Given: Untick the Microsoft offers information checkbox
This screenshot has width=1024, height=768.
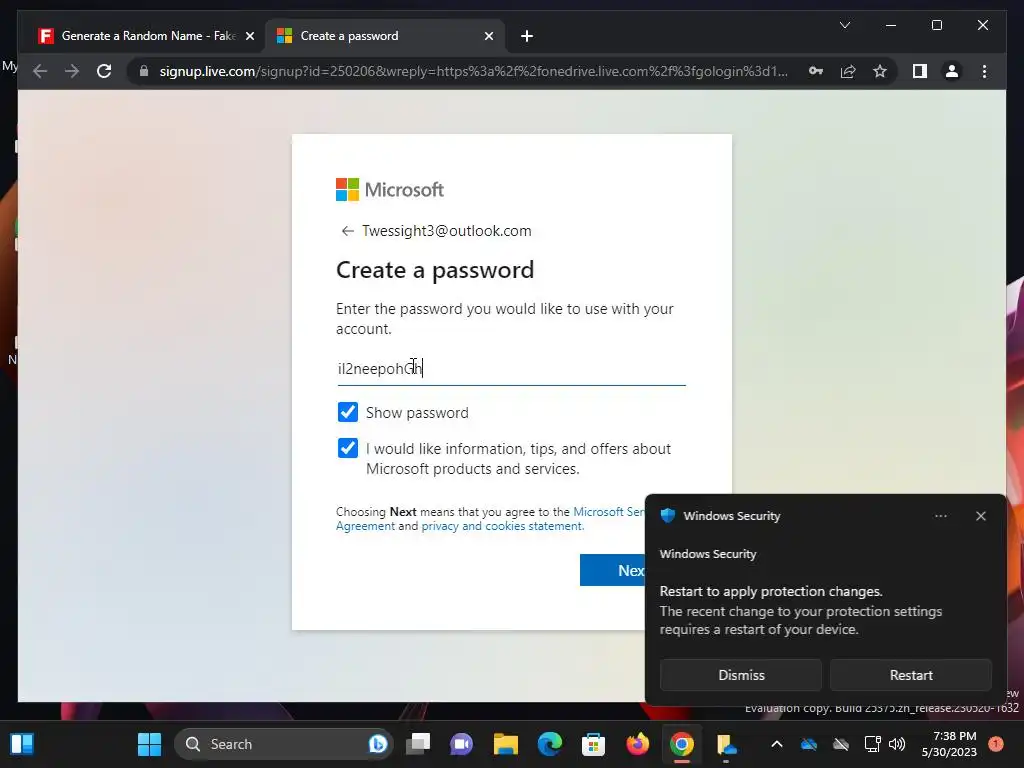Looking at the screenshot, I should point(347,448).
